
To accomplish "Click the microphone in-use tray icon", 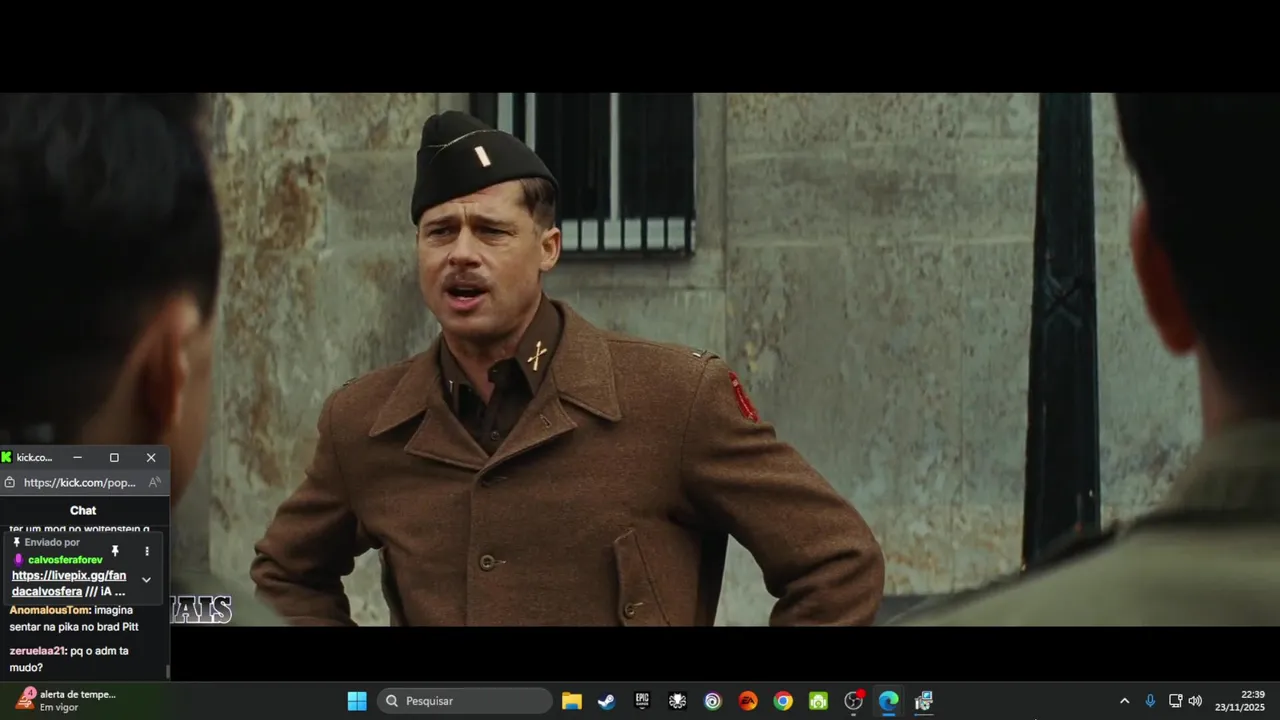I will tap(1150, 701).
